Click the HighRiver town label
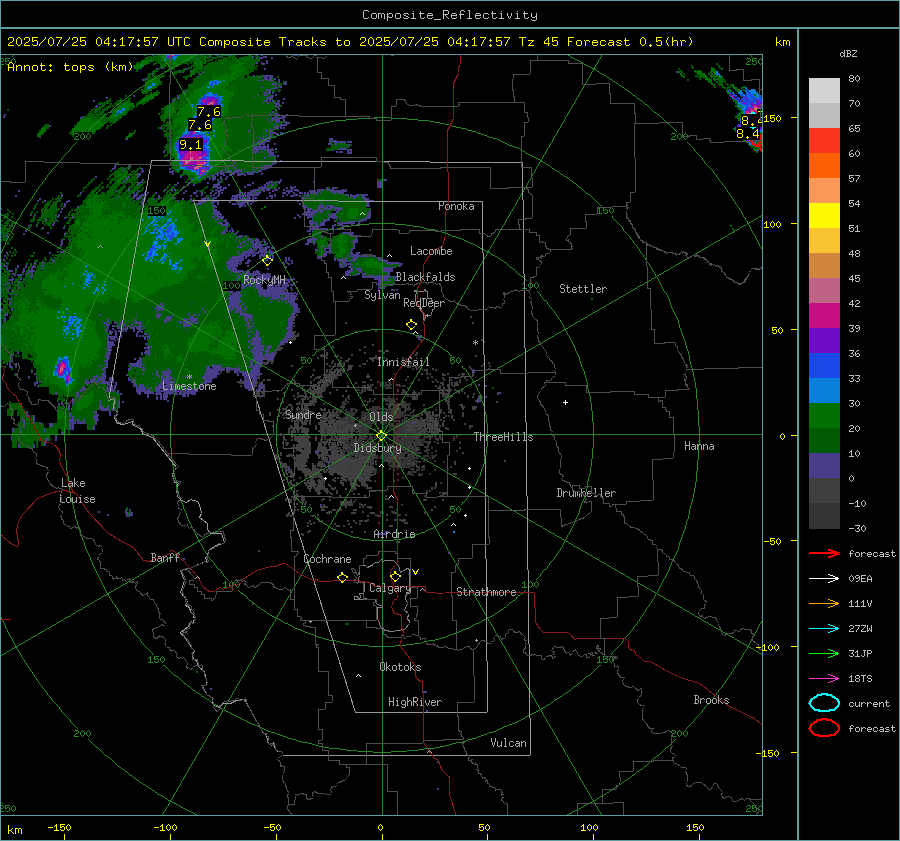Image resolution: width=900 pixels, height=841 pixels. click(x=415, y=702)
